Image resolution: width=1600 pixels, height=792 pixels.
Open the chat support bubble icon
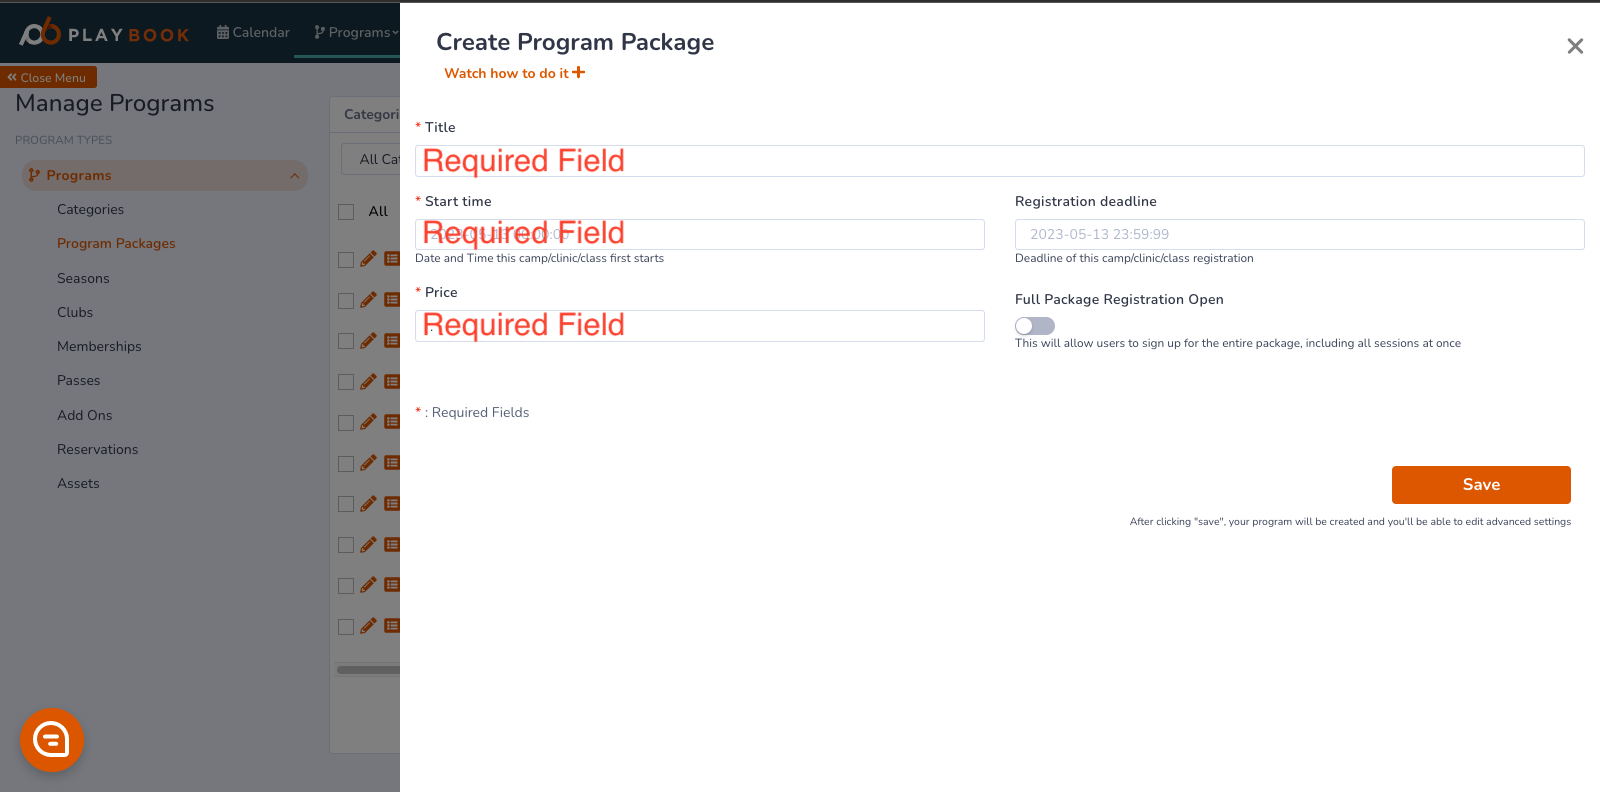coord(51,740)
